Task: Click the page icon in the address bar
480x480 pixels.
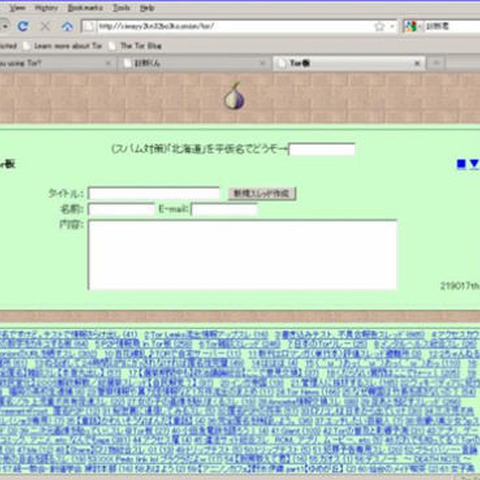Action: [x=89, y=26]
